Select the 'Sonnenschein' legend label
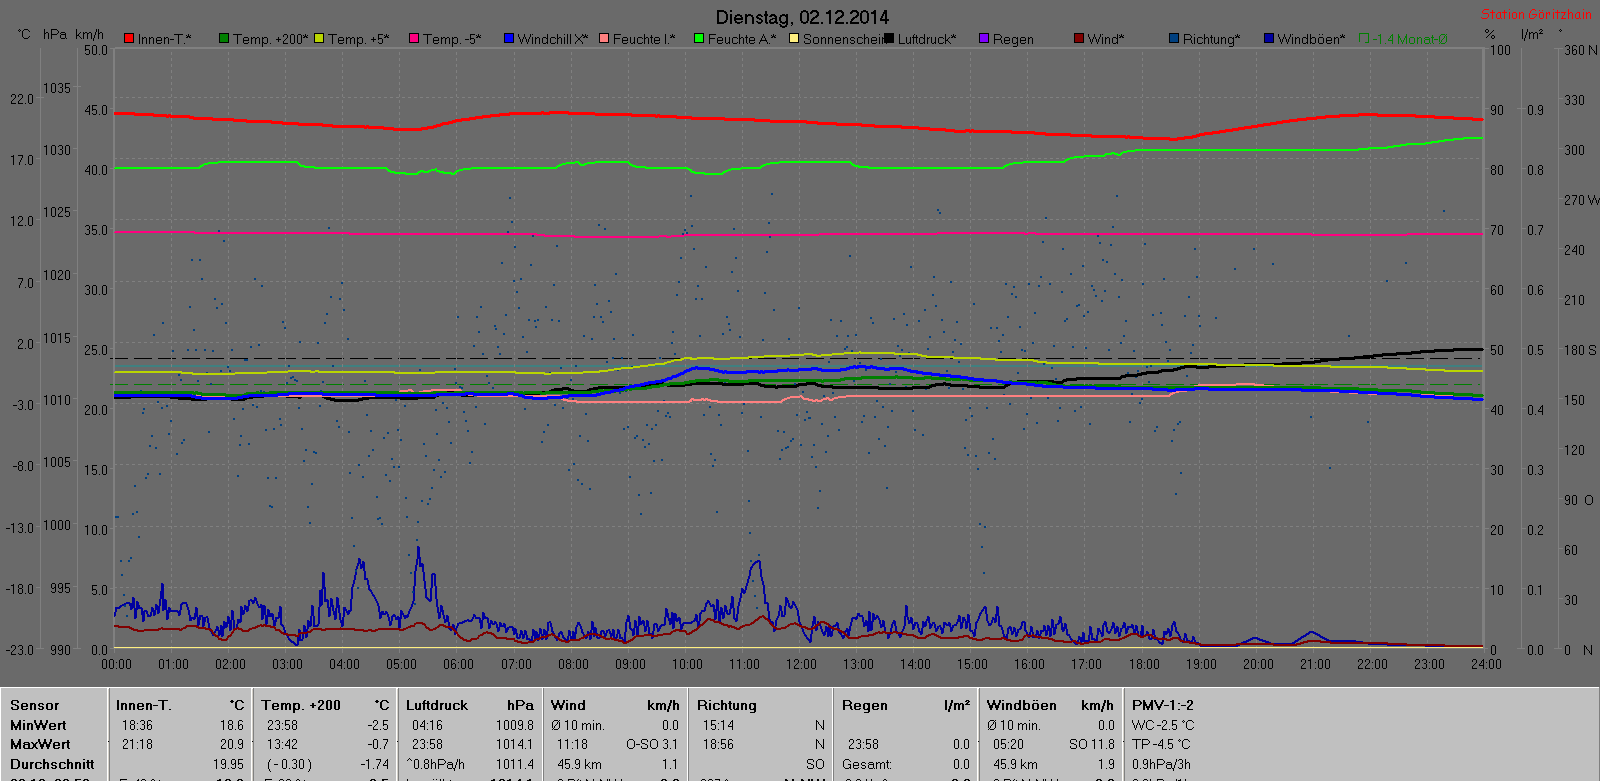This screenshot has height=781, width=1600. tap(842, 40)
